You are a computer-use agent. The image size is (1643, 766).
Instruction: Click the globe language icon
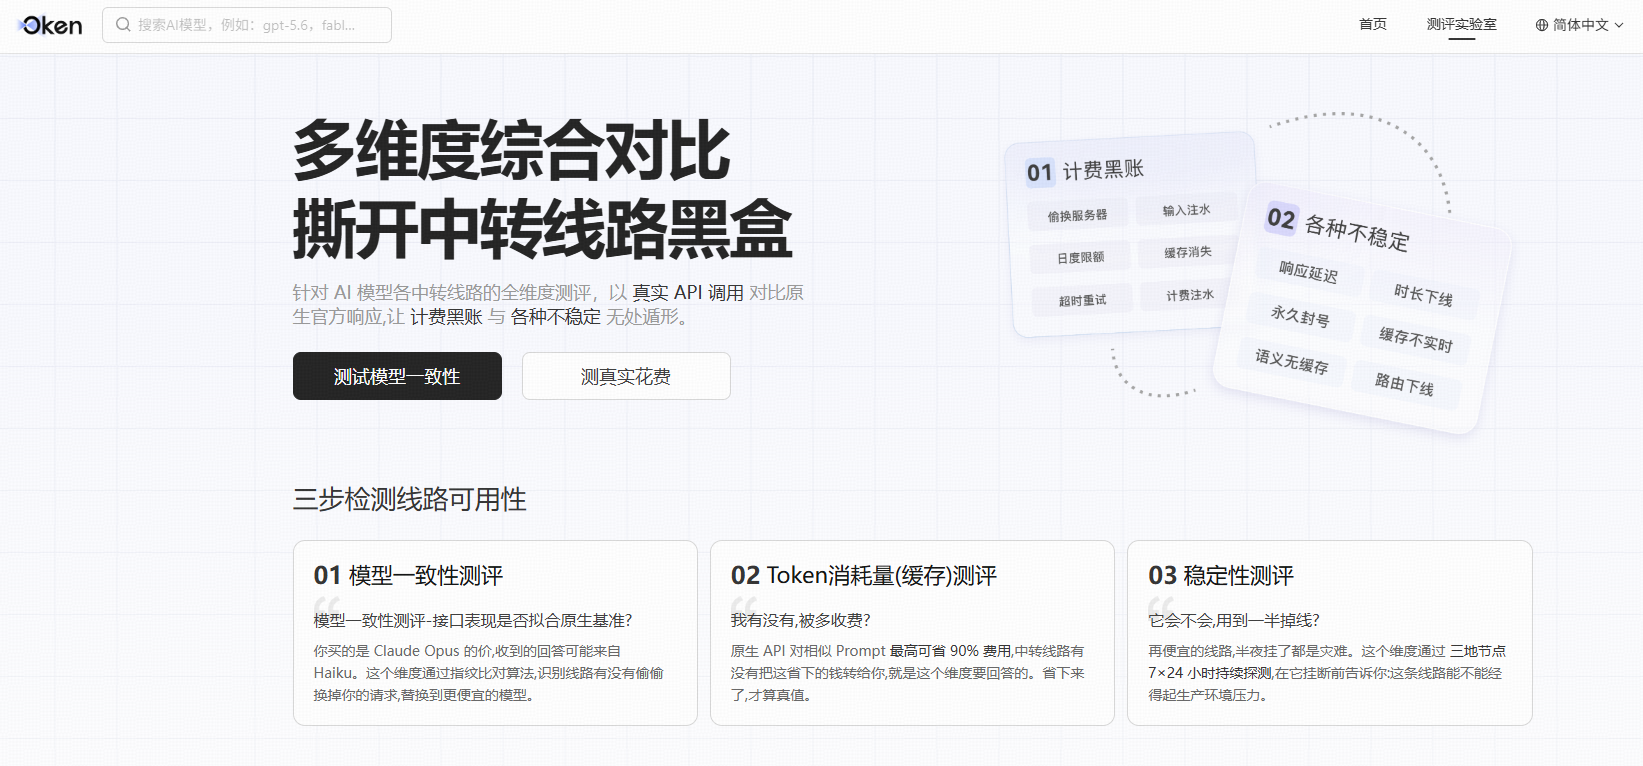(x=1542, y=25)
